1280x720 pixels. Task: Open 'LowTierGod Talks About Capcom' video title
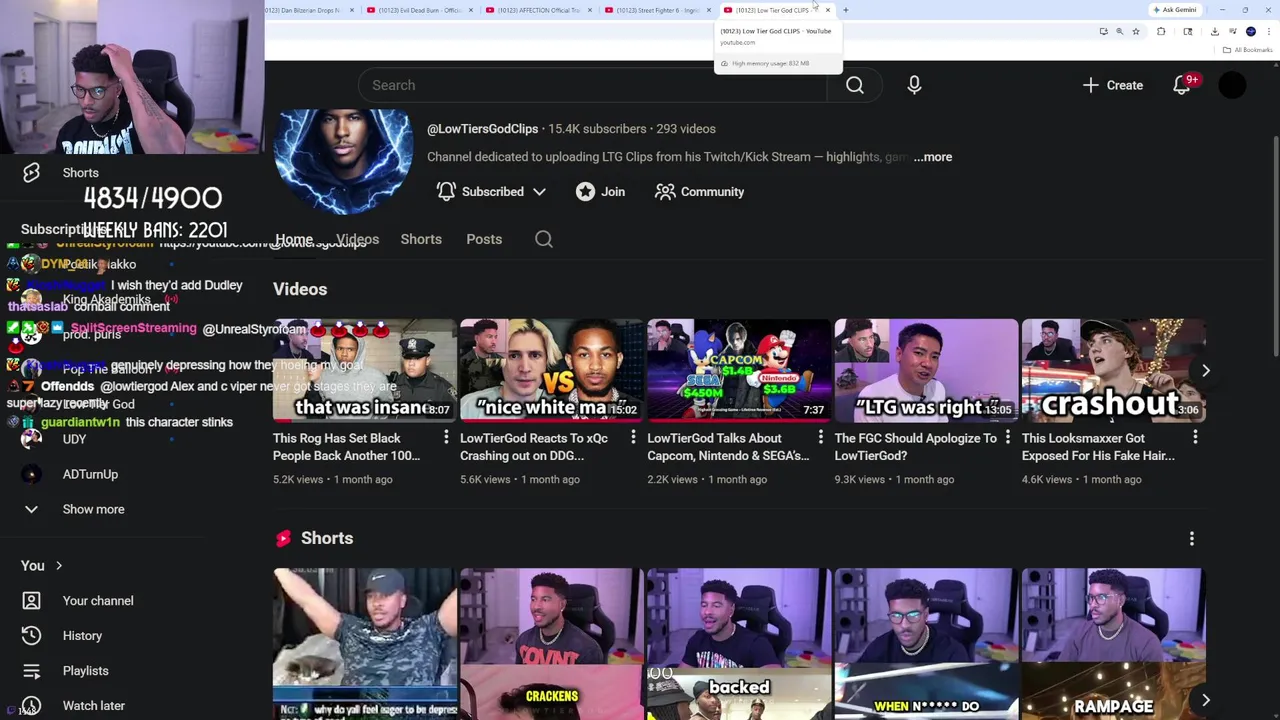click(x=728, y=447)
